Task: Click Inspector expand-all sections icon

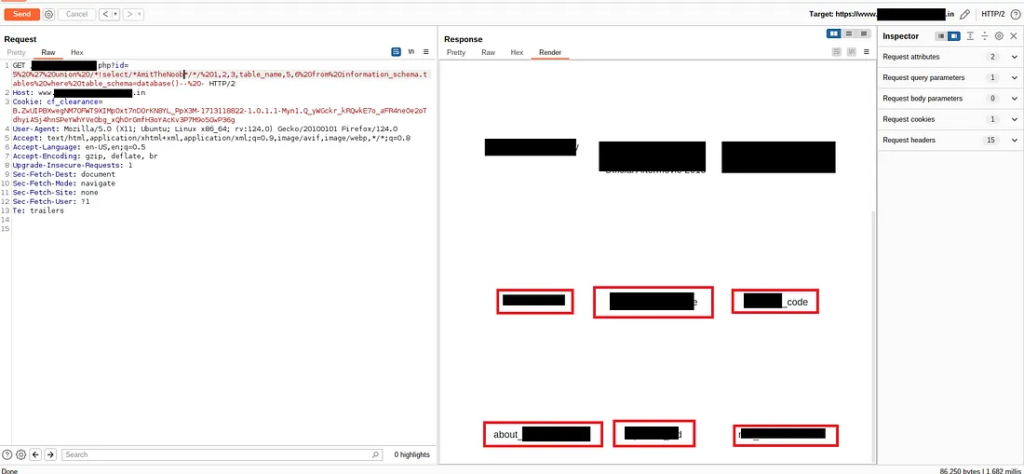Action: 970,36
